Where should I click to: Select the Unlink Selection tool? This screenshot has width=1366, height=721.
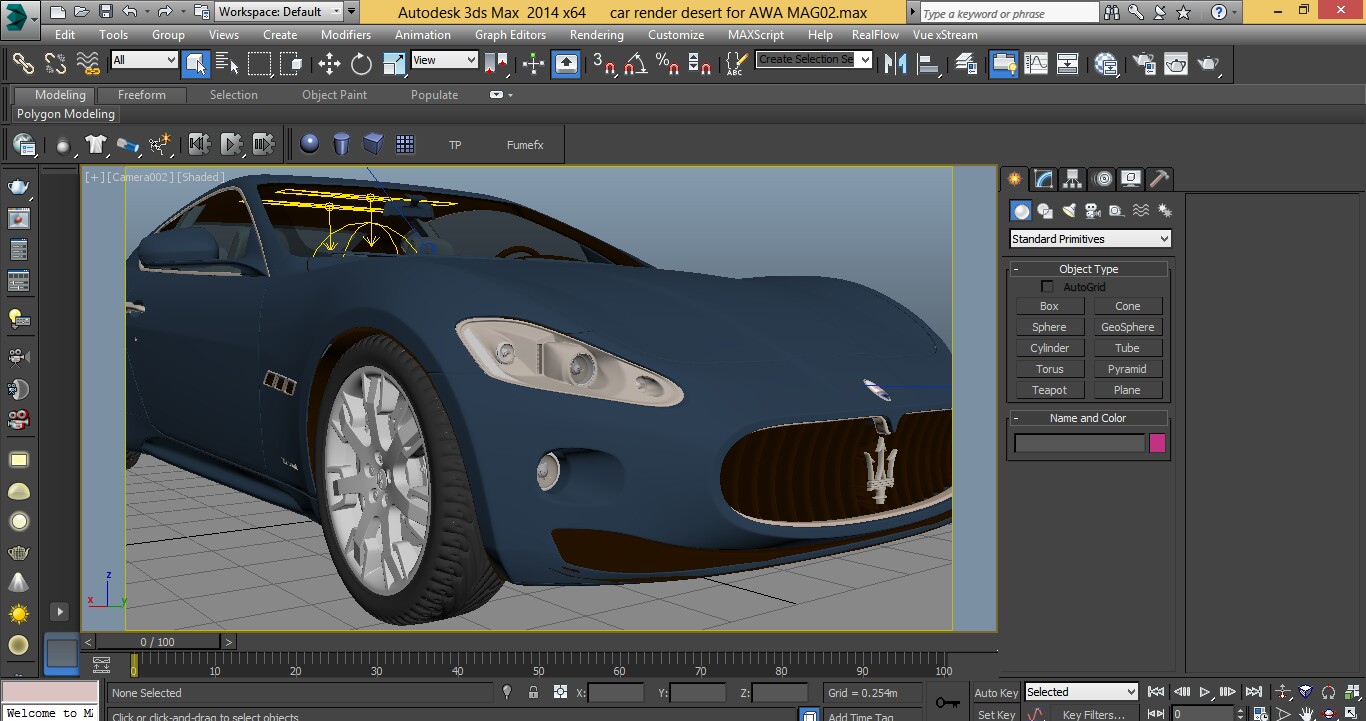[x=56, y=63]
